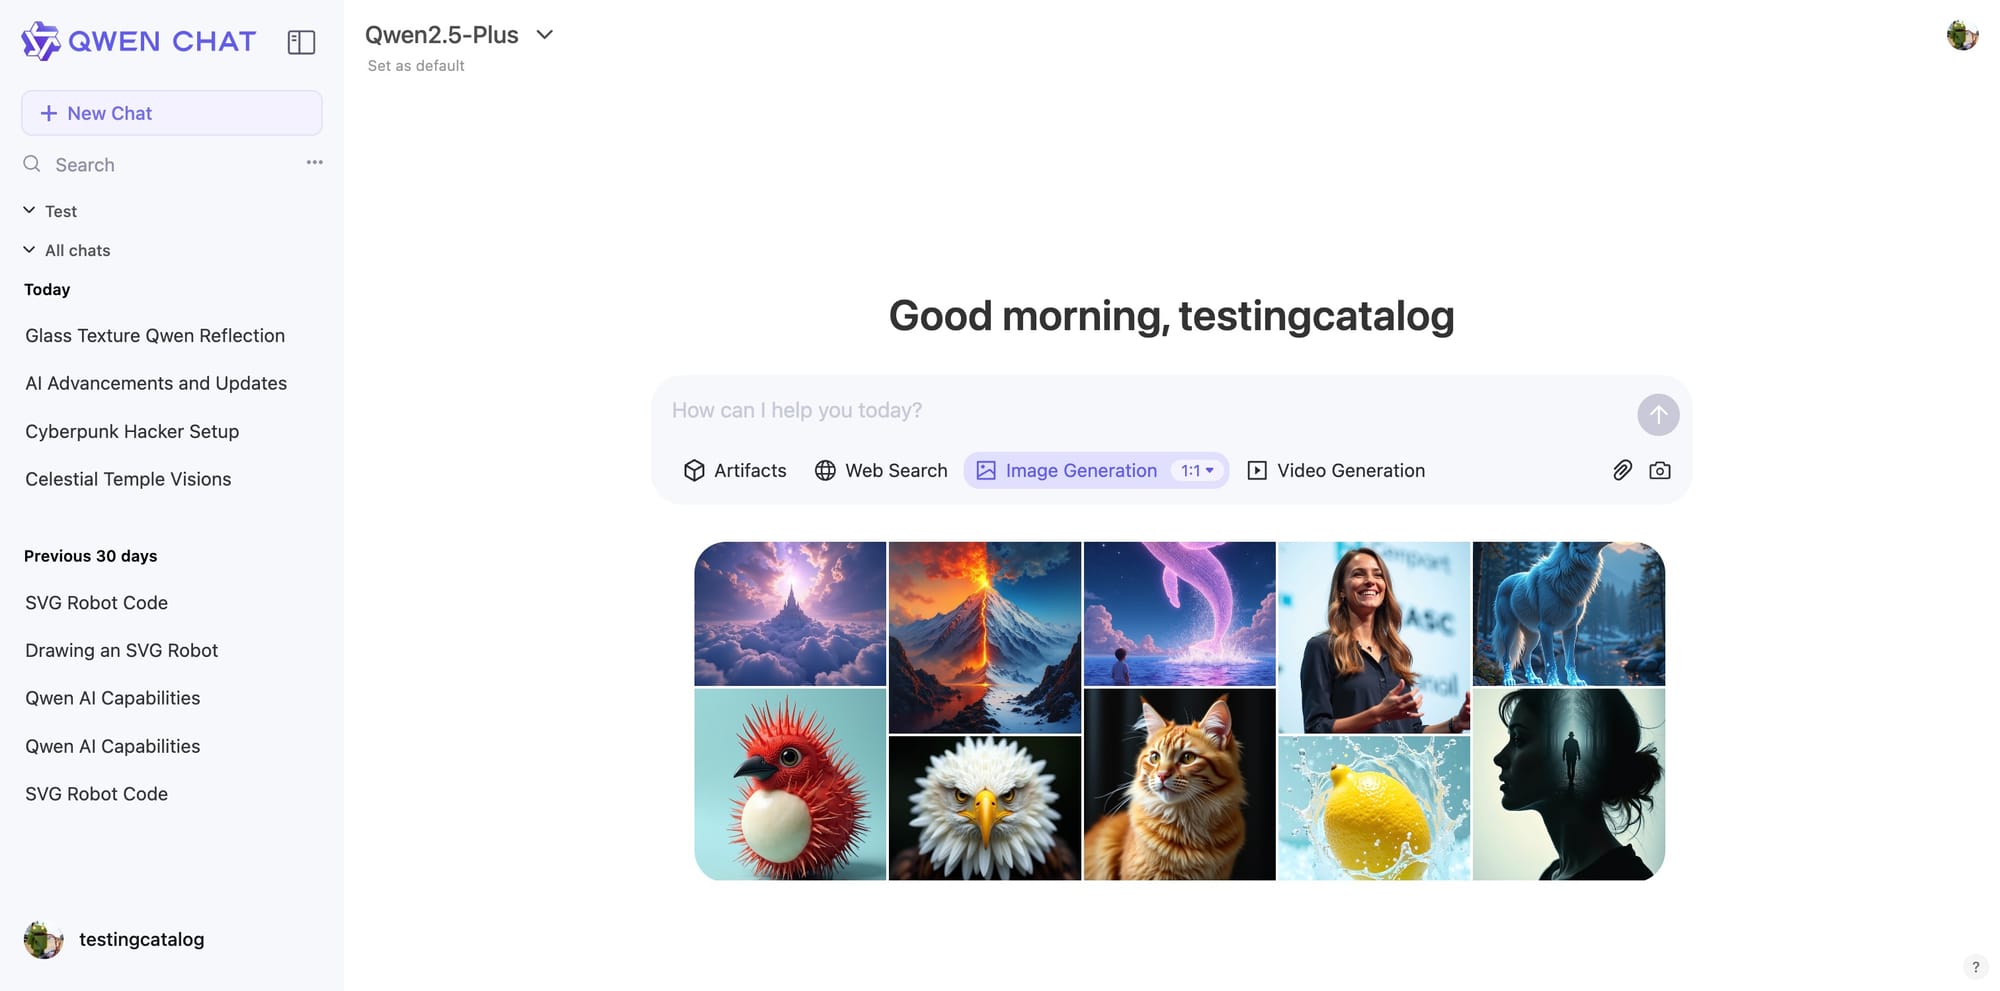Image resolution: width=2000 pixels, height=991 pixels.
Task: Start a New Chat
Action: pyautogui.click(x=172, y=113)
